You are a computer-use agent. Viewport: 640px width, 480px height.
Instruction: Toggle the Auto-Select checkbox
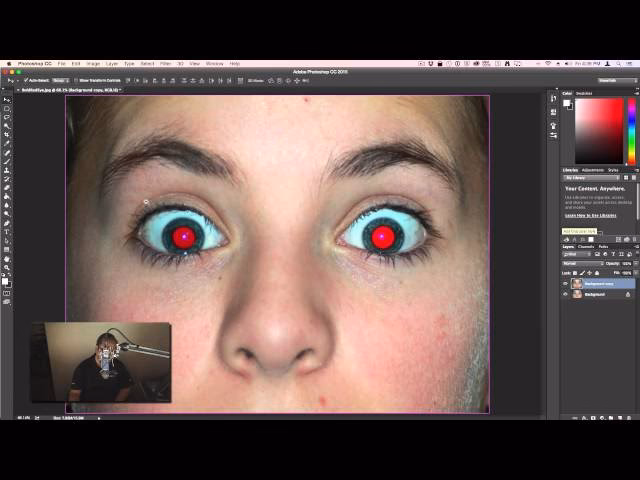(26, 80)
